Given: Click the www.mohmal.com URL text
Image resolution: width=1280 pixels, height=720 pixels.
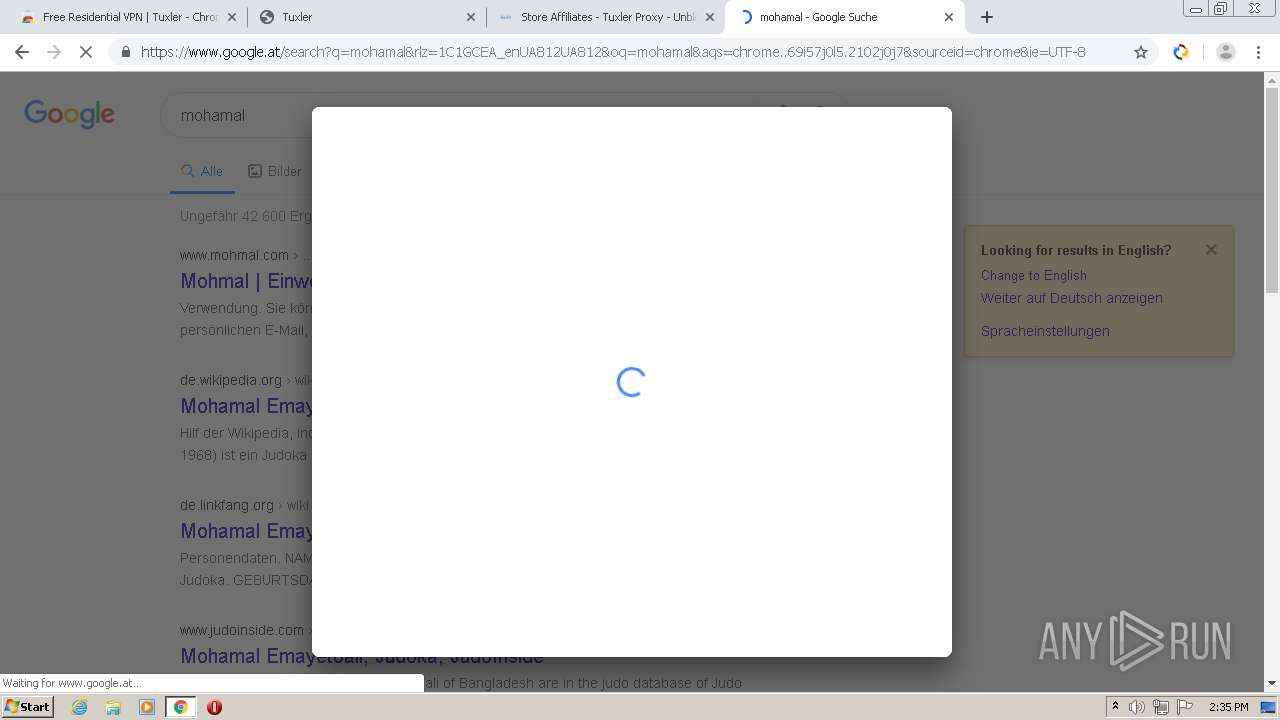Looking at the screenshot, I should click(234, 255).
